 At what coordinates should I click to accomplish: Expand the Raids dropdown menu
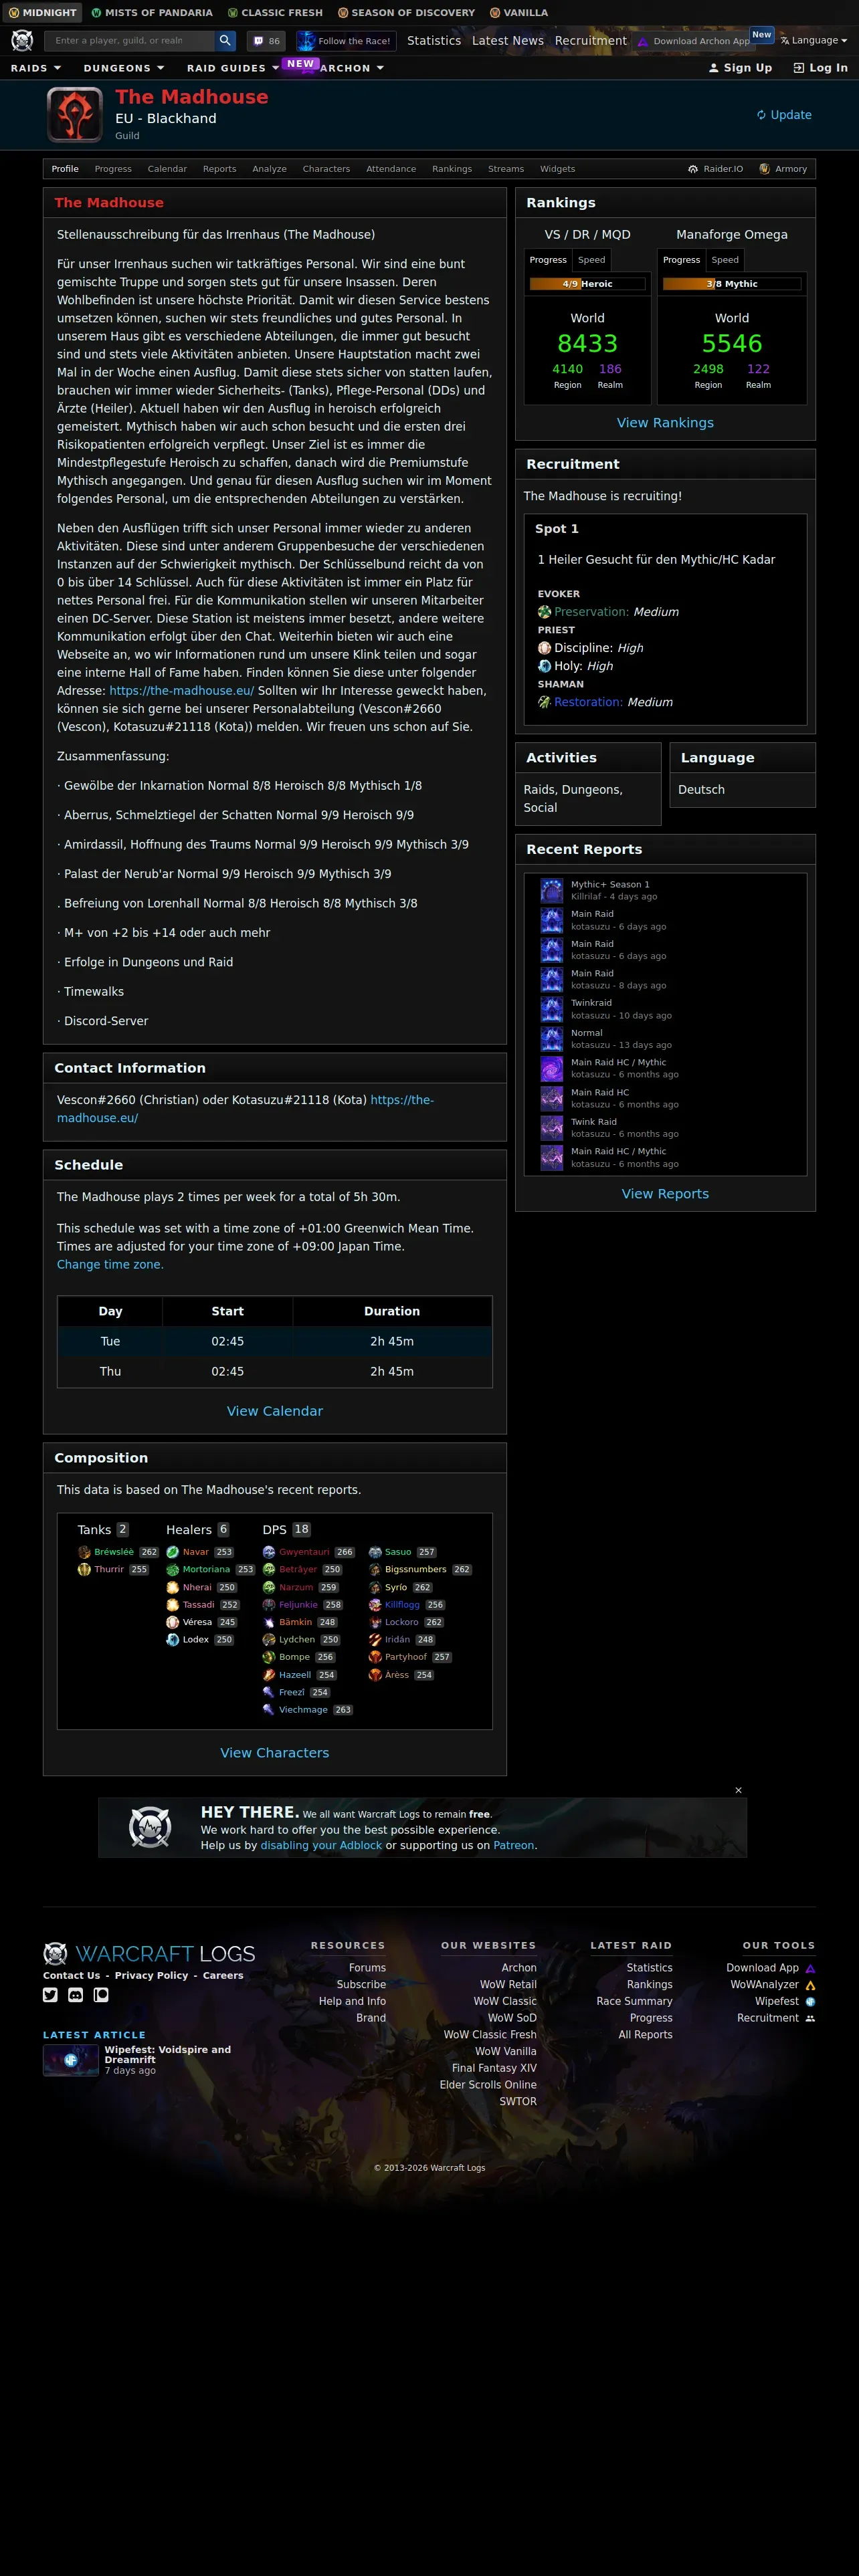[x=36, y=68]
